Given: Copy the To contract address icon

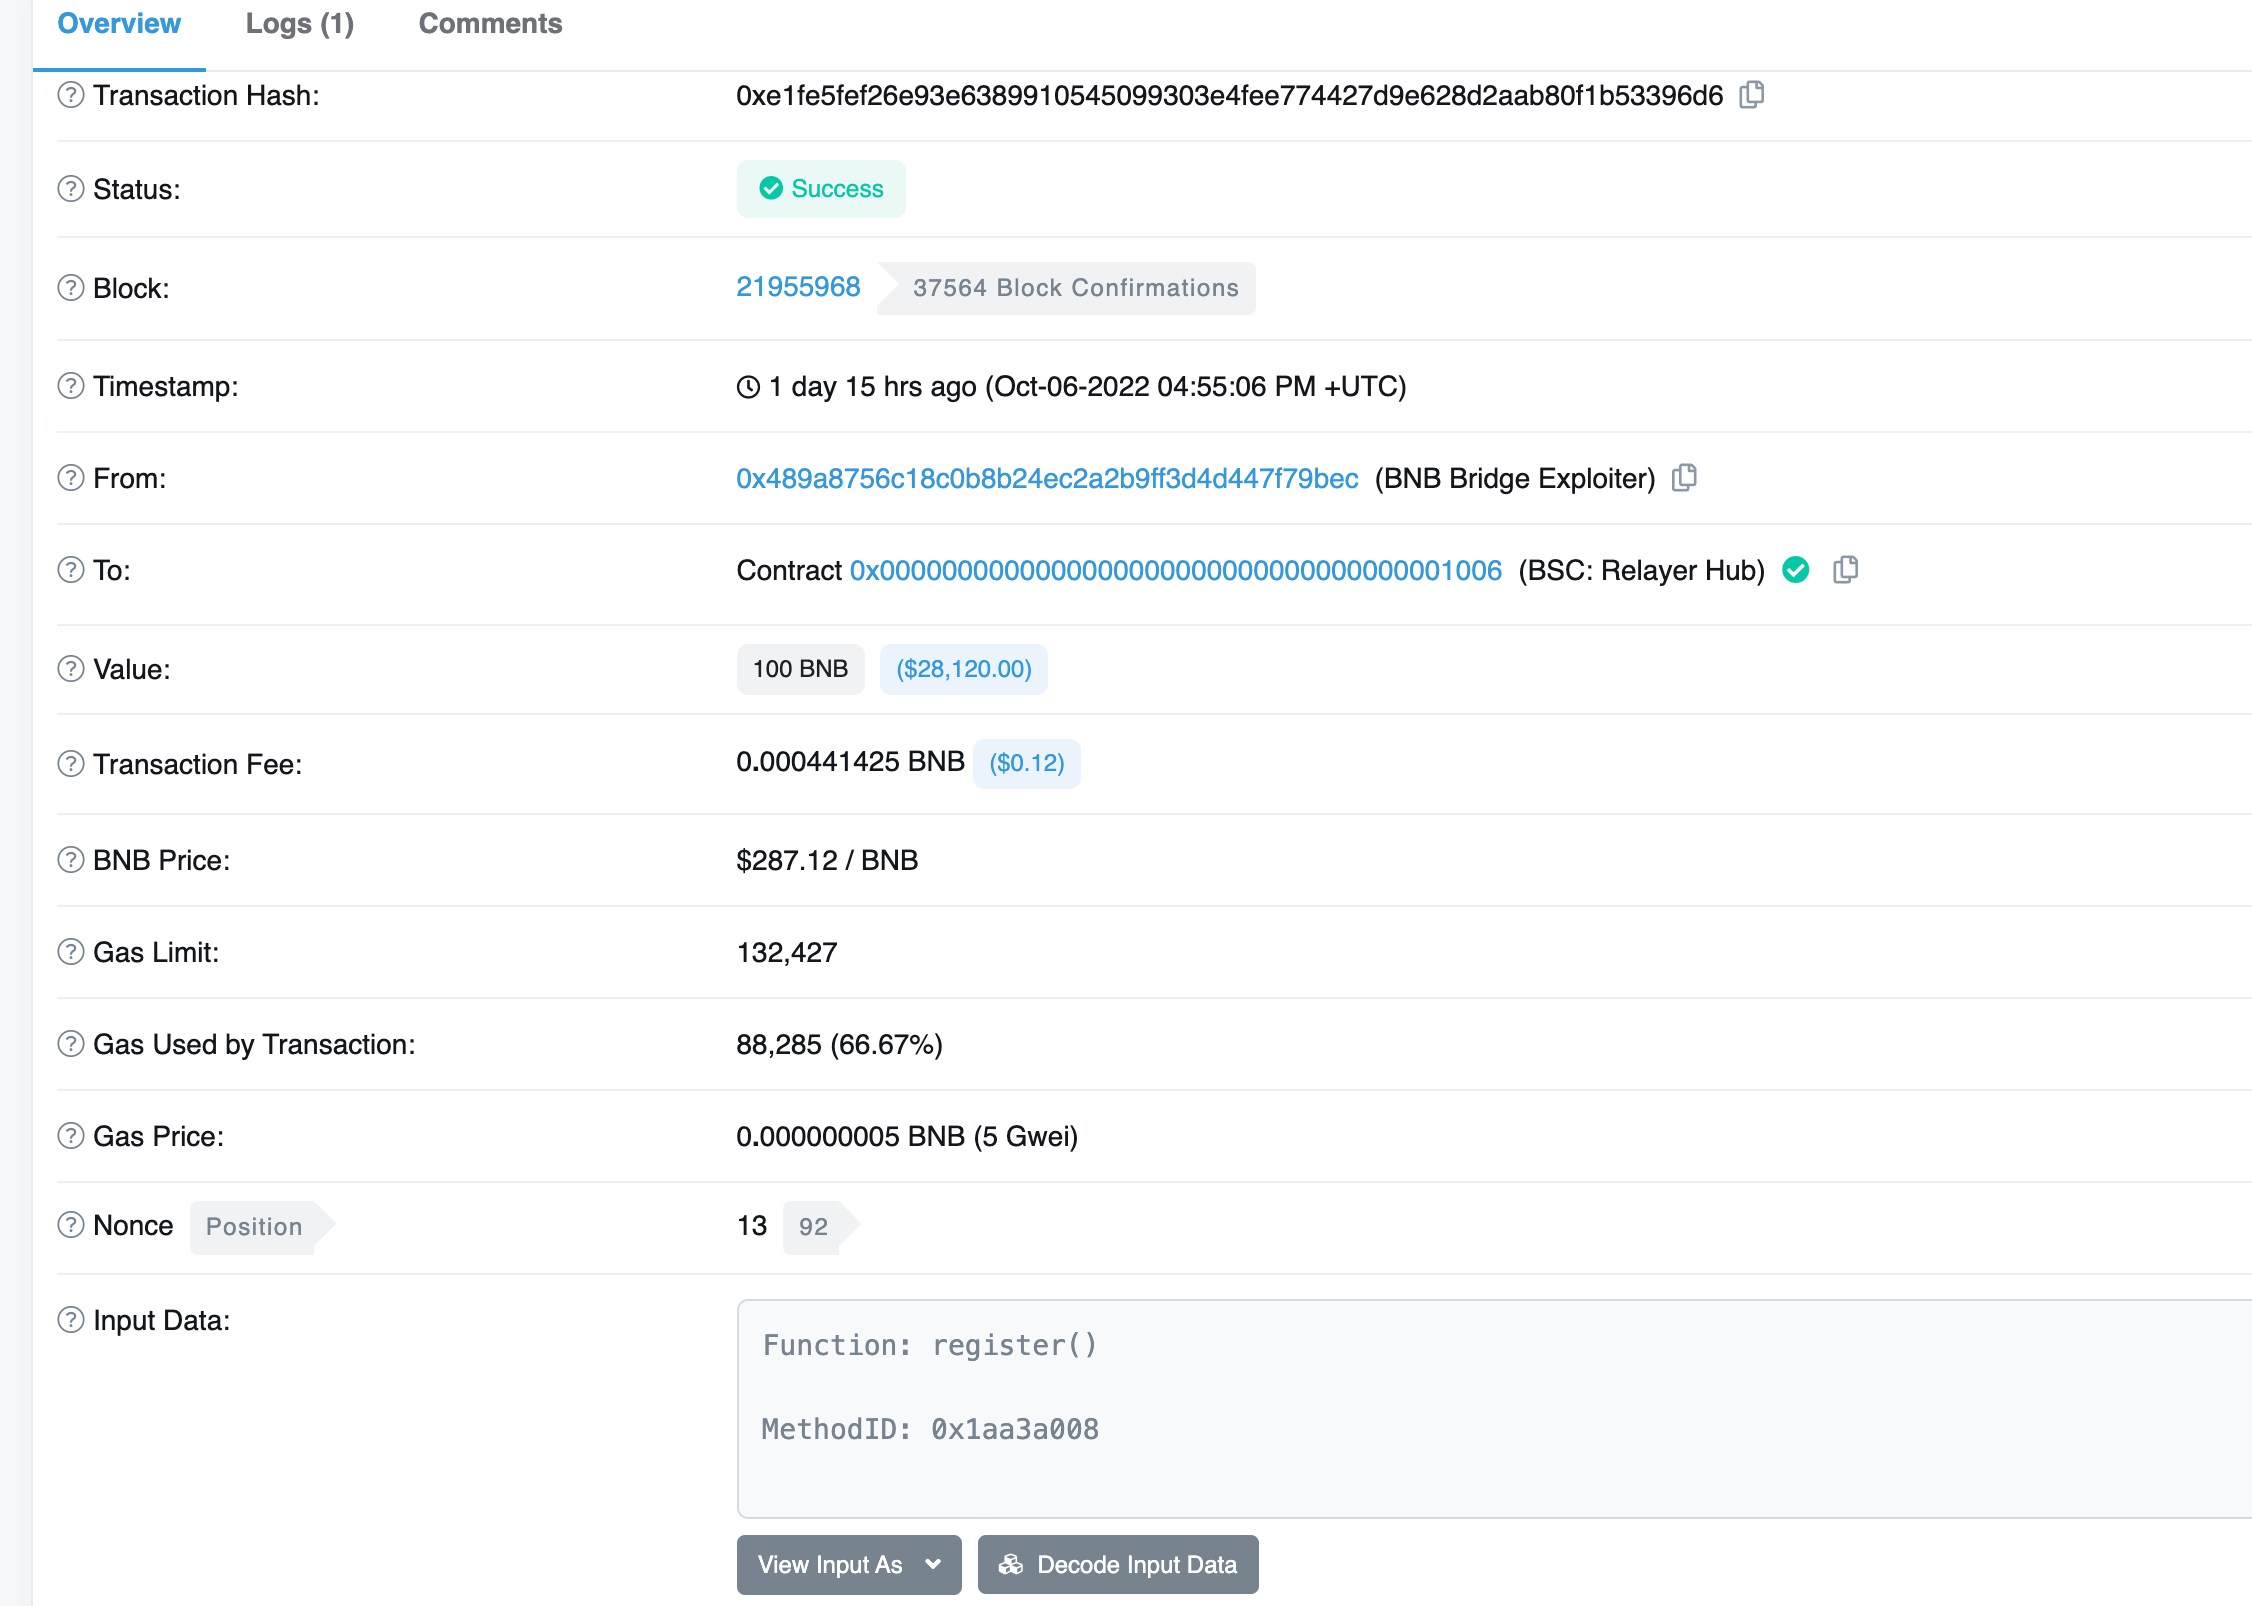Looking at the screenshot, I should click(x=1845, y=570).
